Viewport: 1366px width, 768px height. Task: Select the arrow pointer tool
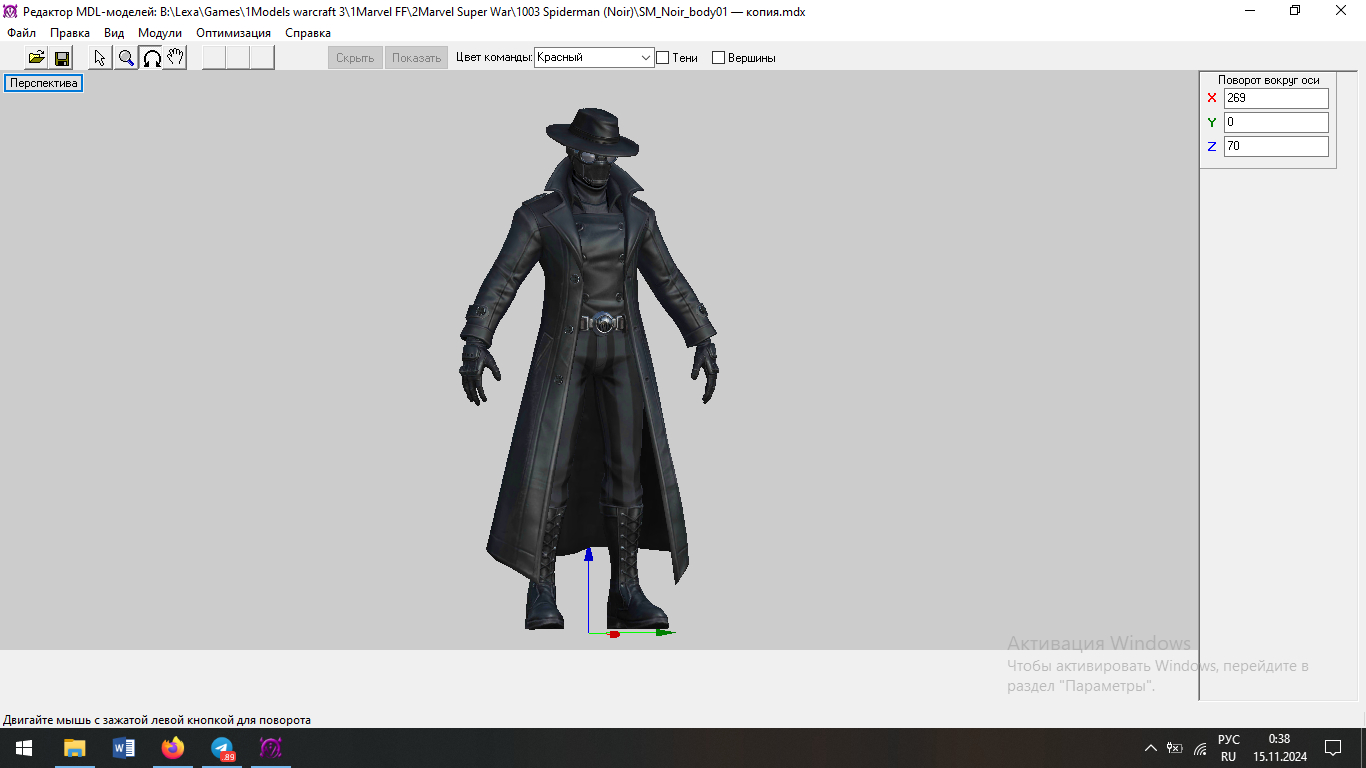(x=100, y=58)
